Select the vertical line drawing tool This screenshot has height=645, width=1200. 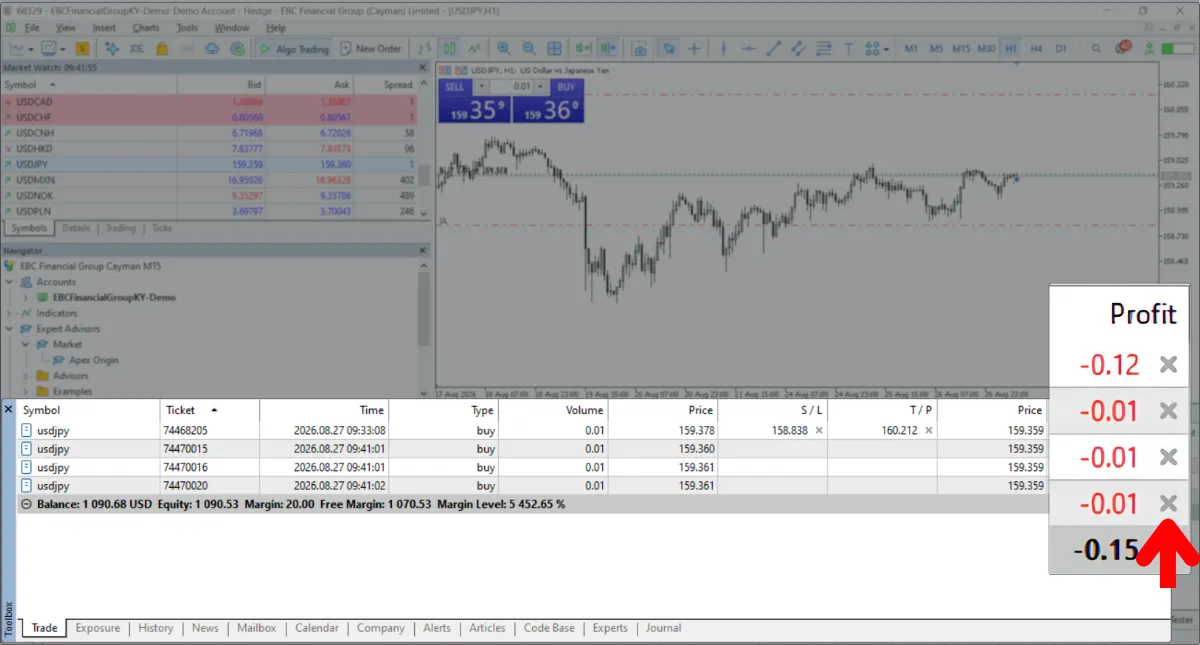coord(723,48)
